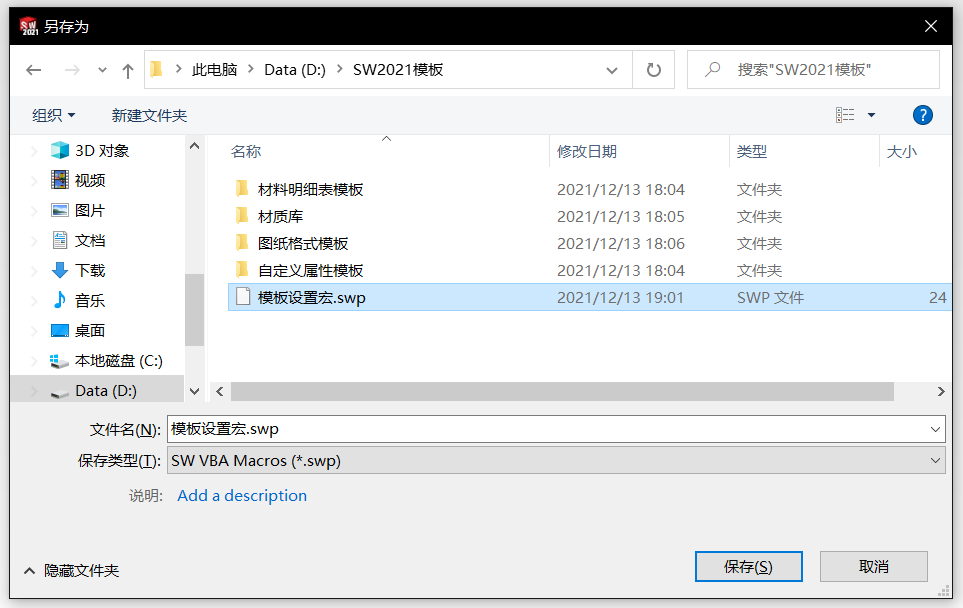This screenshot has width=963, height=608.
Task: Expand the Data (D:) tree node
Action: click(x=34, y=391)
